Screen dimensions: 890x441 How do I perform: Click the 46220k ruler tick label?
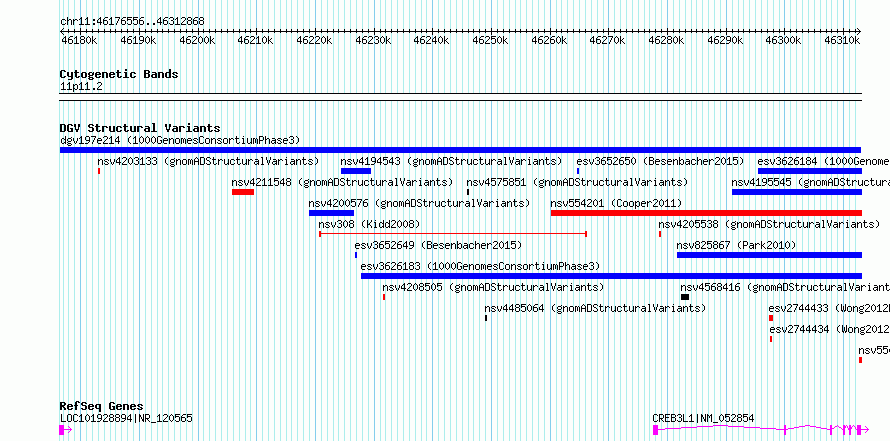click(x=315, y=40)
